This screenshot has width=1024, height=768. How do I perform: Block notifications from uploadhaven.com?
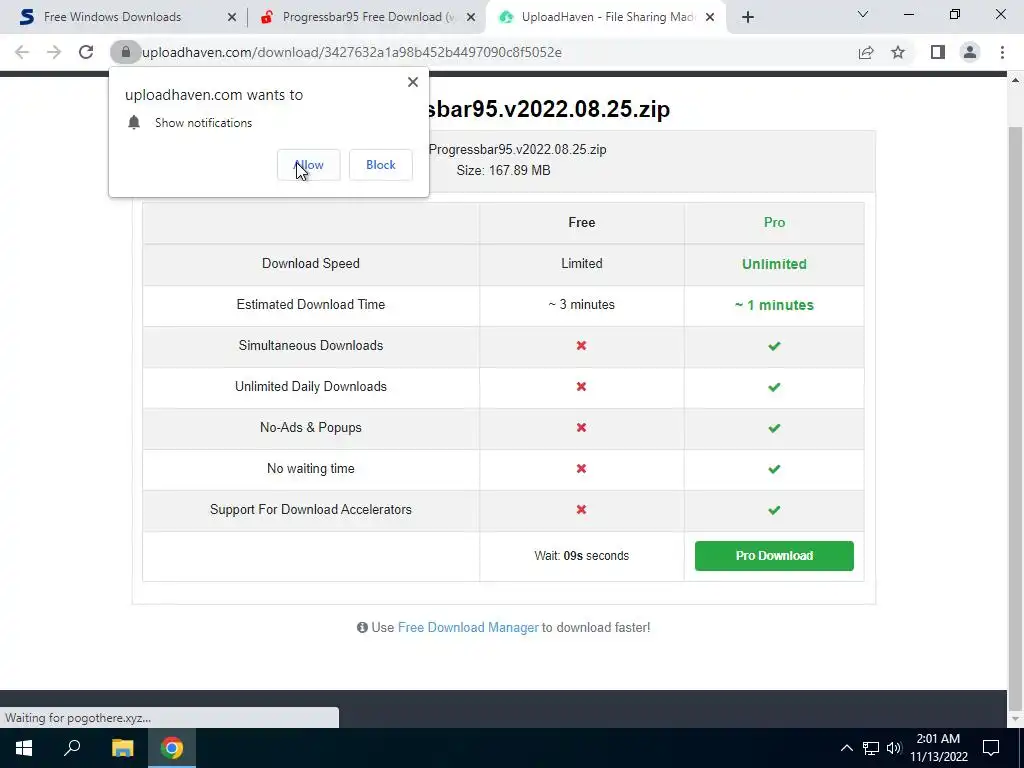pyautogui.click(x=381, y=165)
